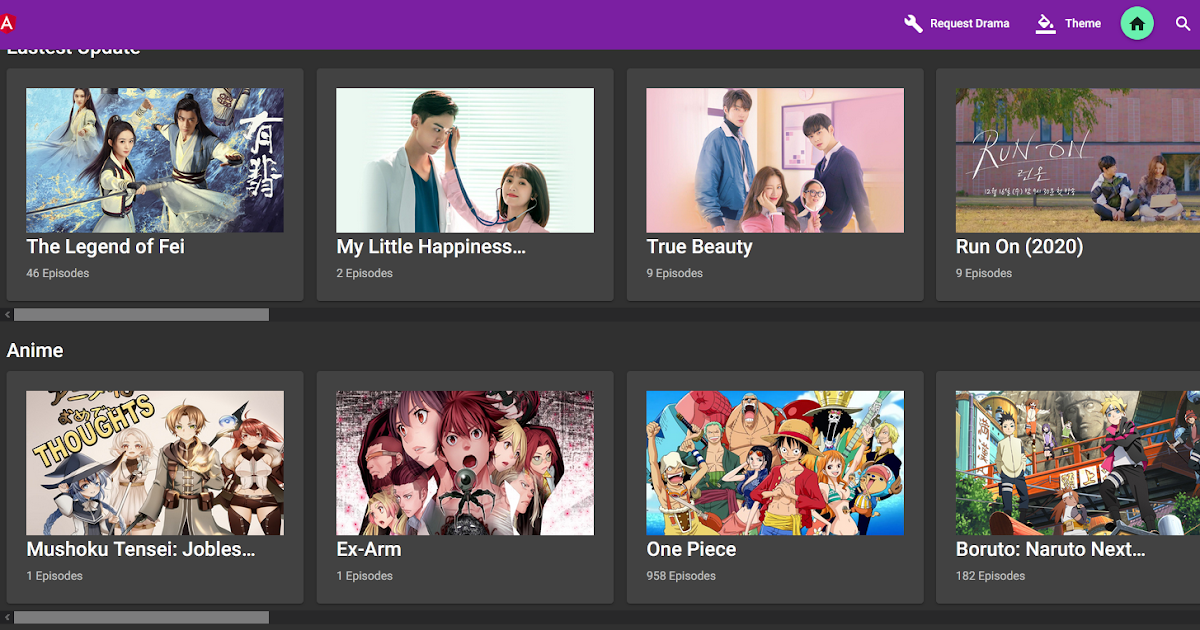Open My Little Happiness poster

pyautogui.click(x=465, y=160)
